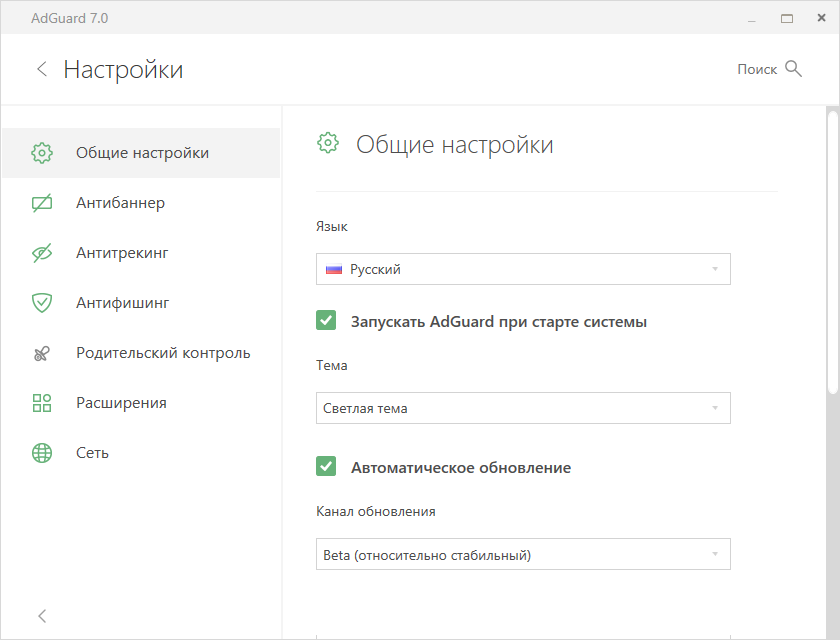Click the vertical scrollbar thumb
This screenshot has height=640, width=840.
pyautogui.click(x=832, y=252)
